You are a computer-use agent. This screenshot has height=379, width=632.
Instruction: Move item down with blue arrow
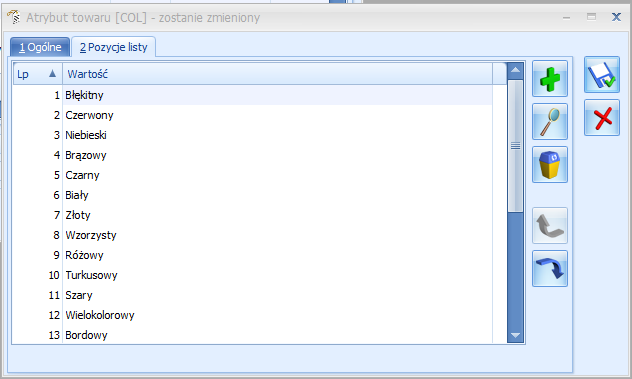point(550,269)
